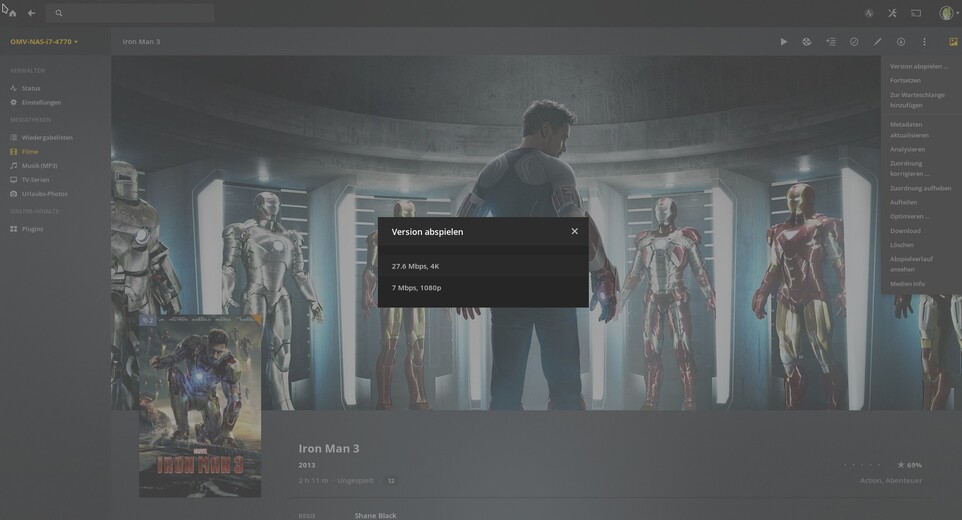Screen dimensions: 962x520
Task: Select 'Metadaten aktualisieren' entry
Action: tap(909, 129)
